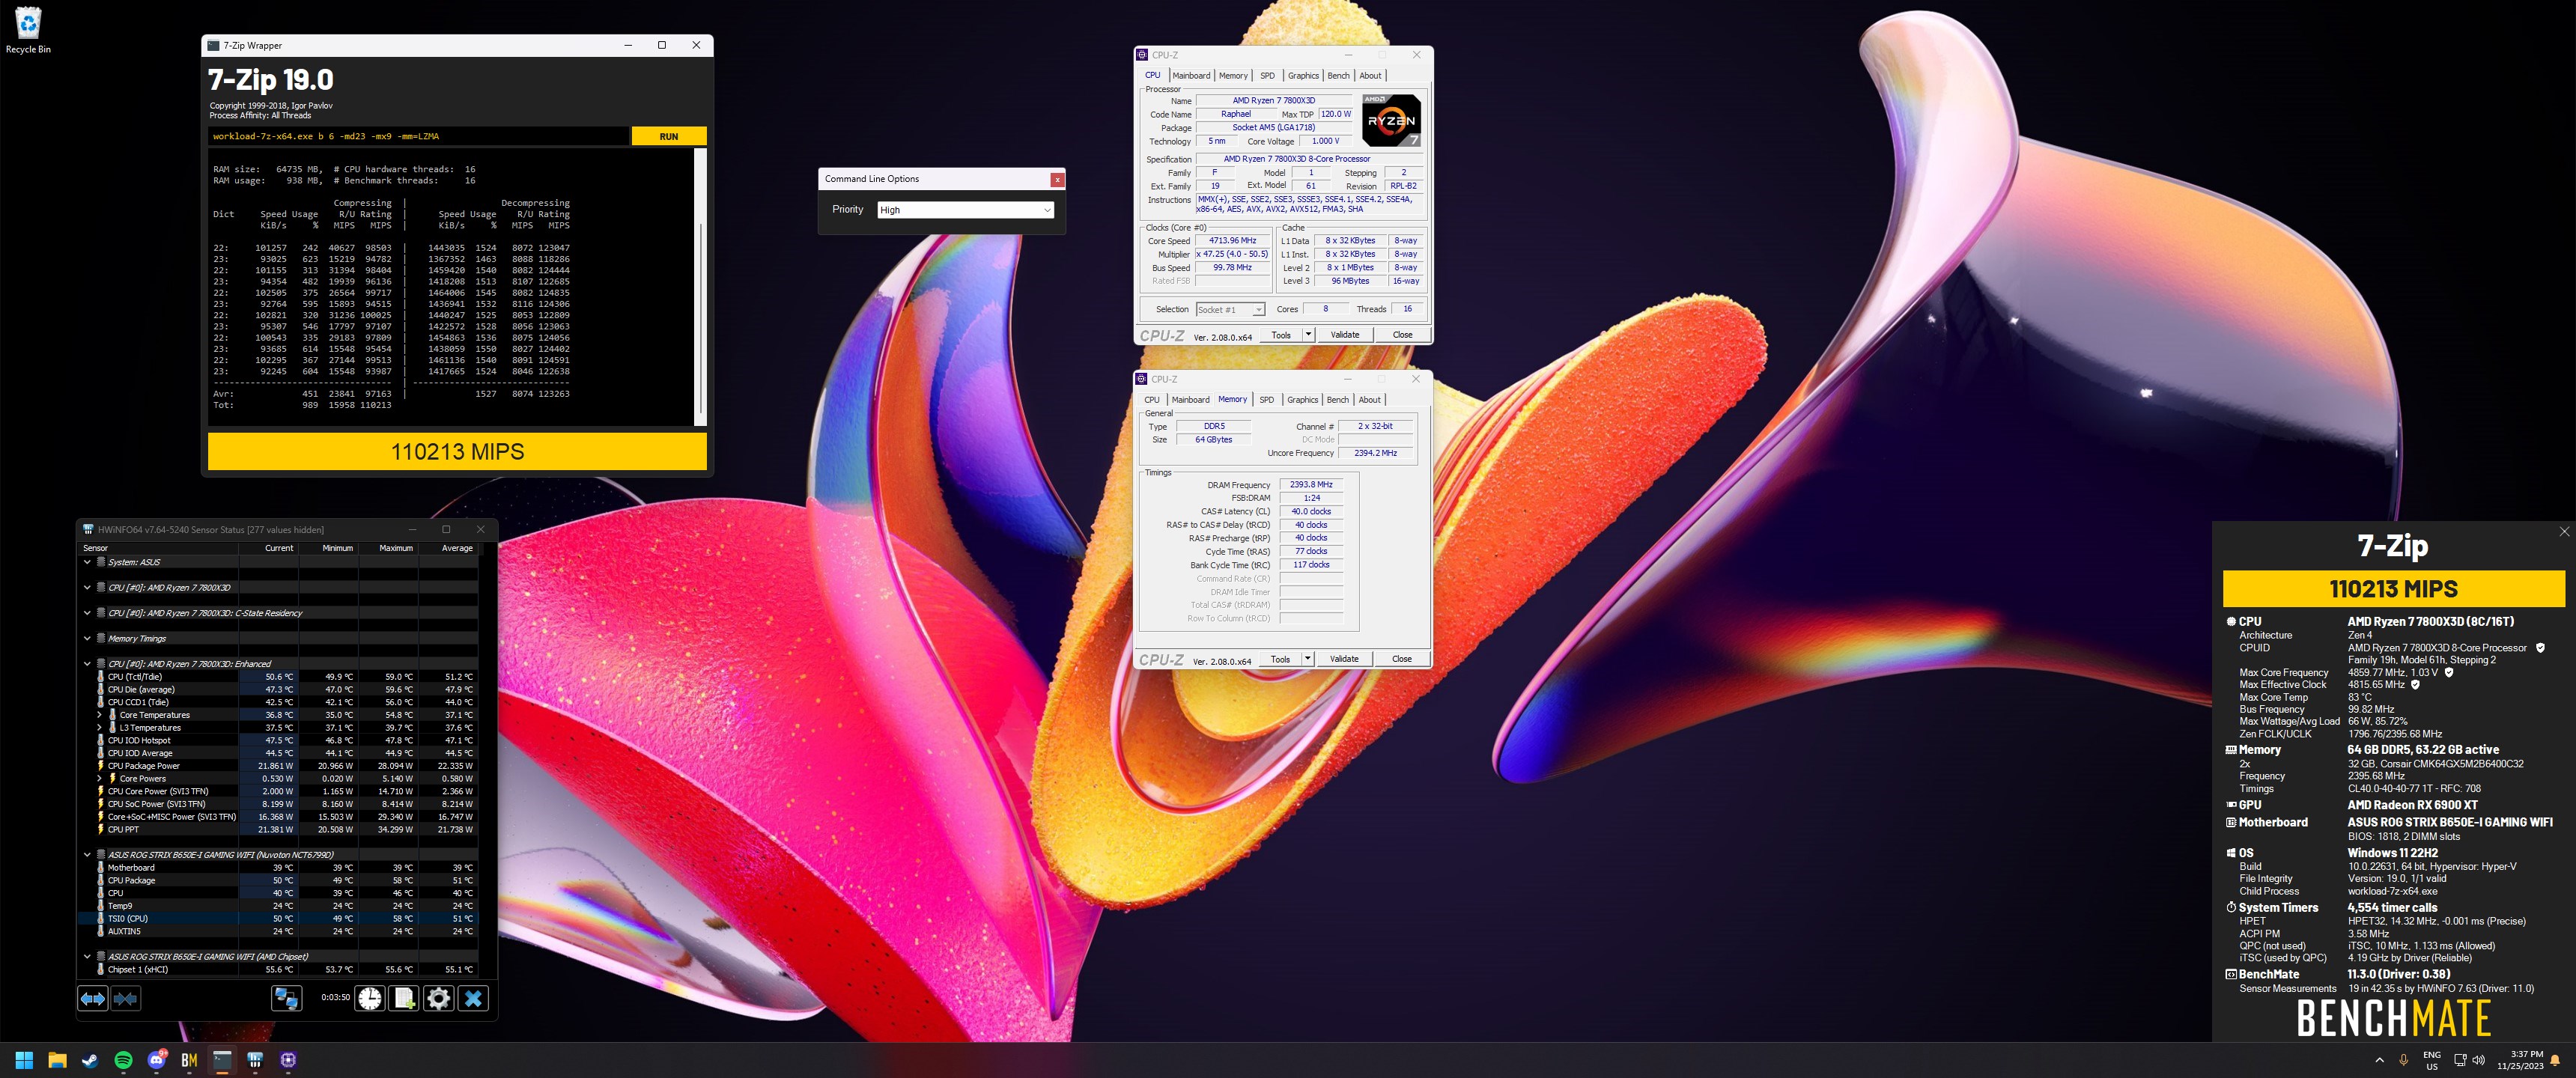Open Selection Socket #1 dropdown in CPU-Z
The width and height of the screenshot is (2576, 1078).
[x=1230, y=310]
